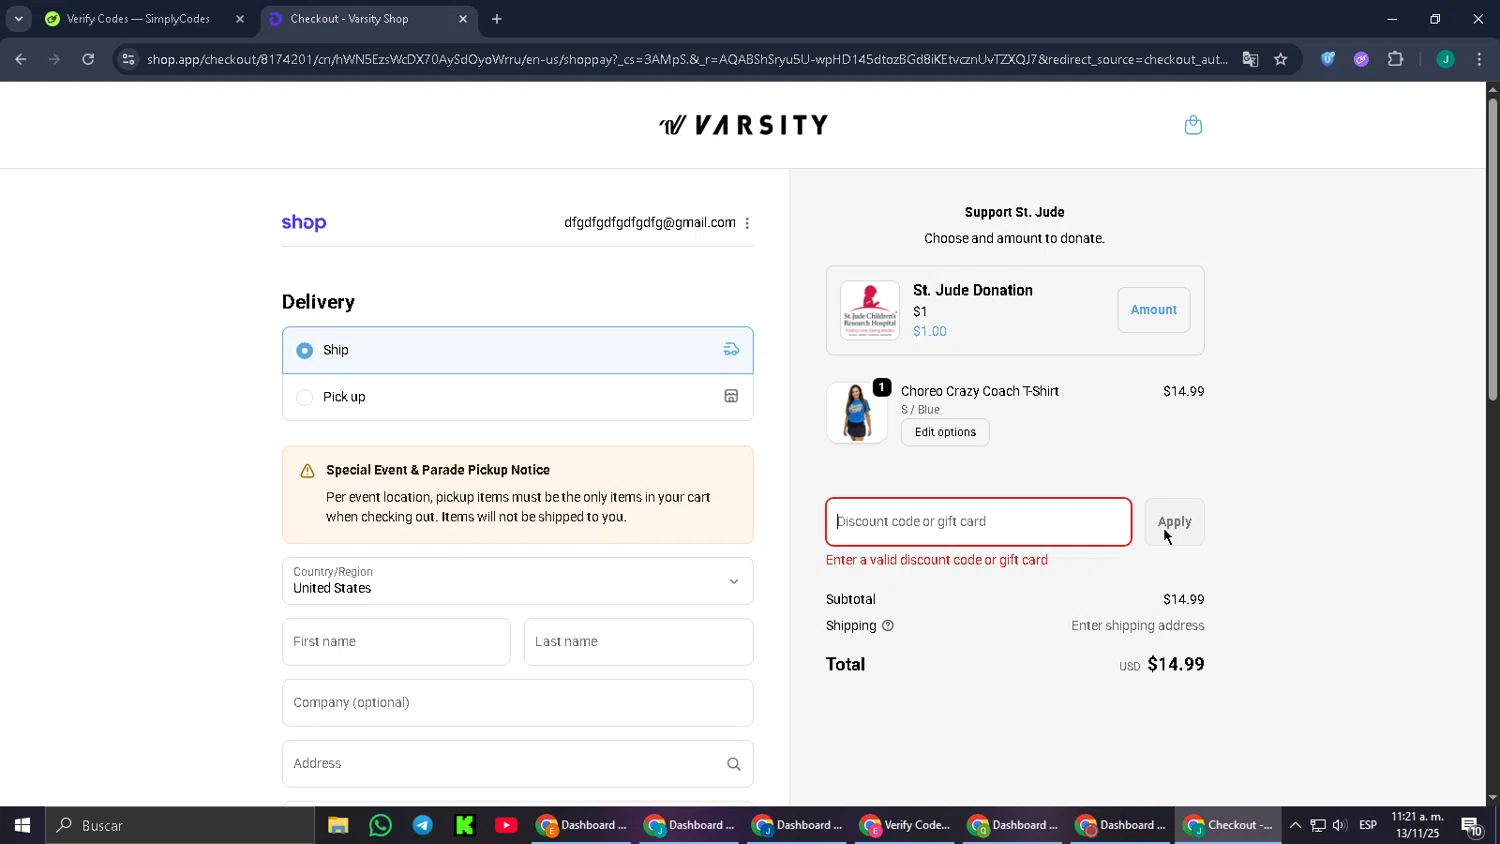The image size is (1500, 844).
Task: Click the Choreo Crazy Coach T-Shirt thumbnail
Action: tap(856, 412)
